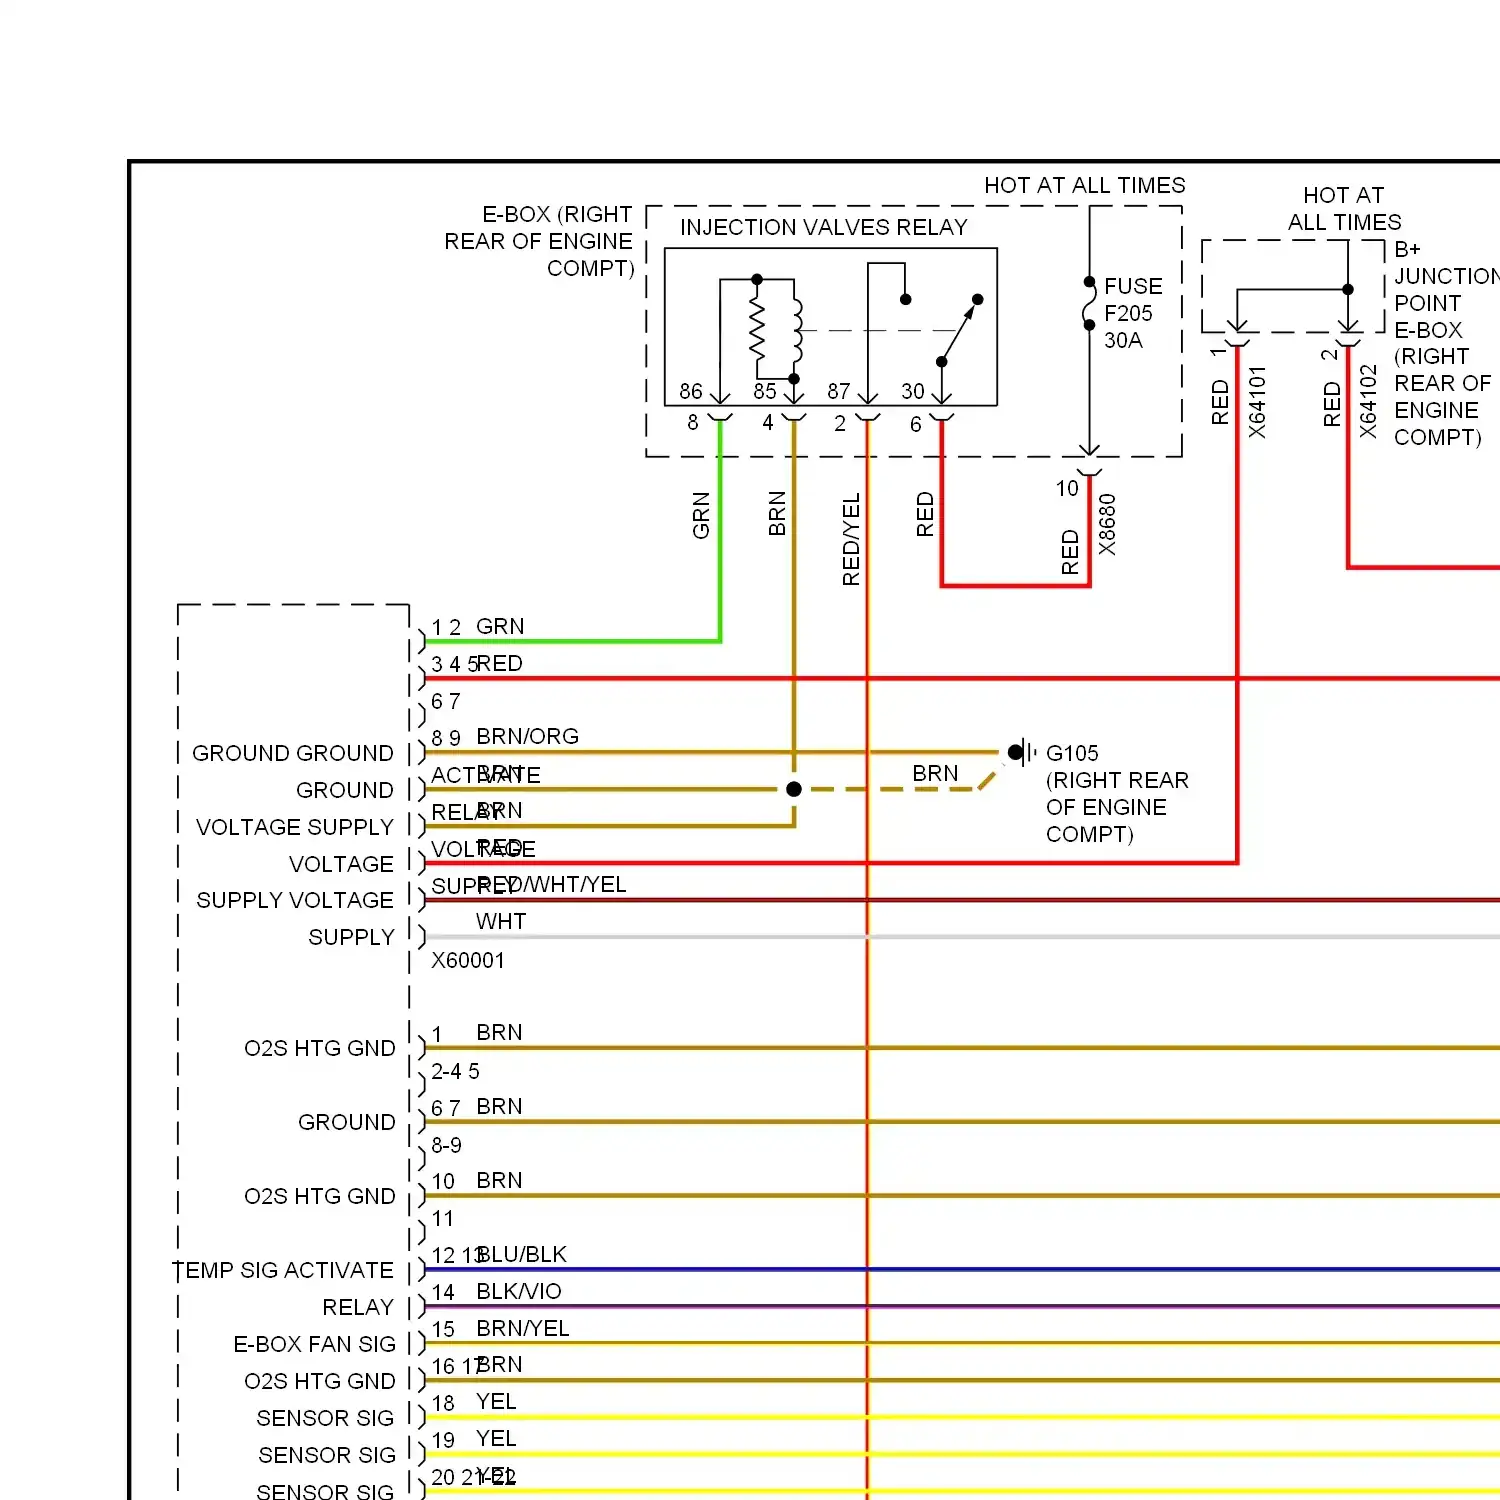The height and width of the screenshot is (1500, 1500).
Task: Click the 'TEMP SIG ACTIVATE' label
Action: coord(283,1270)
